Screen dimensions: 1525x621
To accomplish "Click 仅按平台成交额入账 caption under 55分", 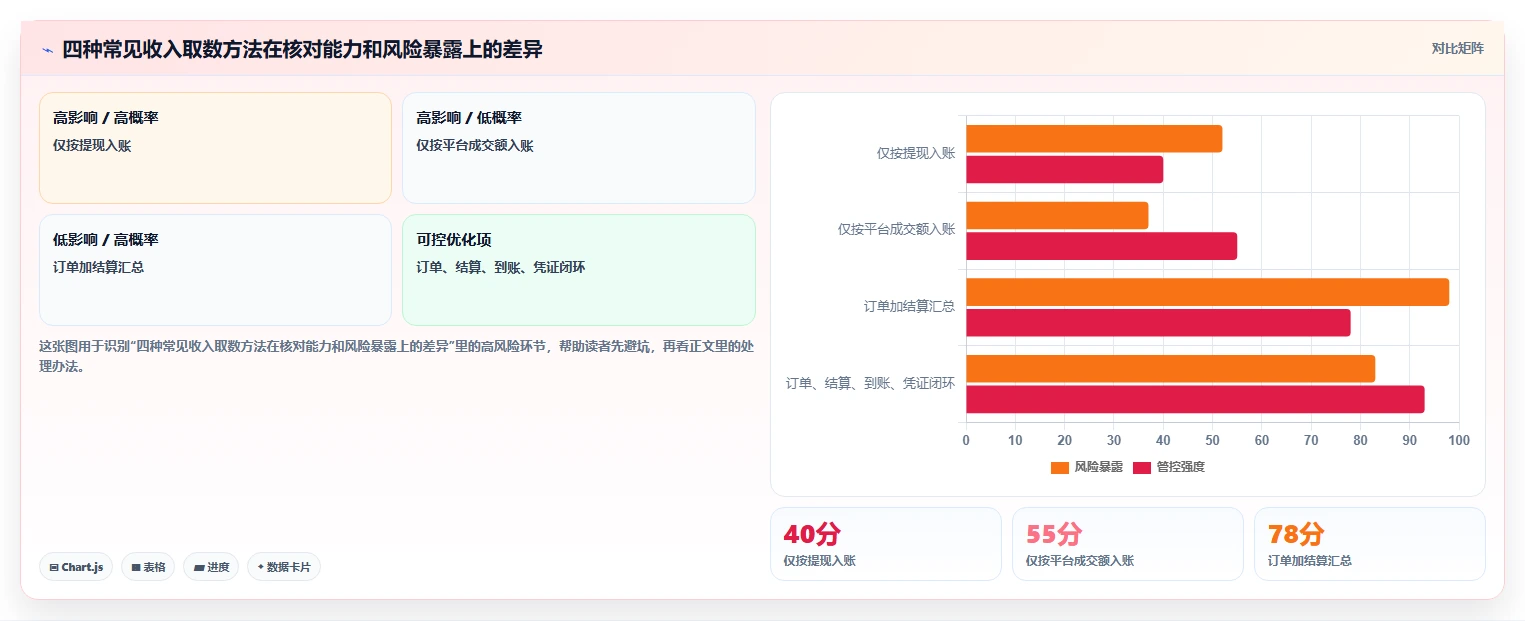I will click(1080, 561).
